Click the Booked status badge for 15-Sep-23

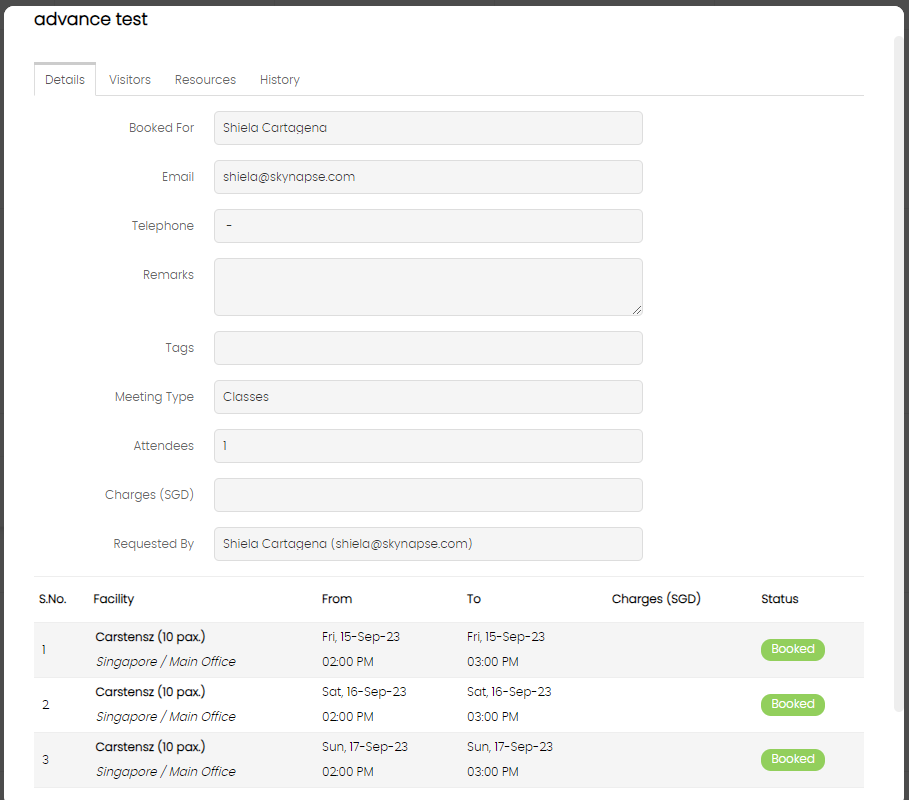point(792,649)
